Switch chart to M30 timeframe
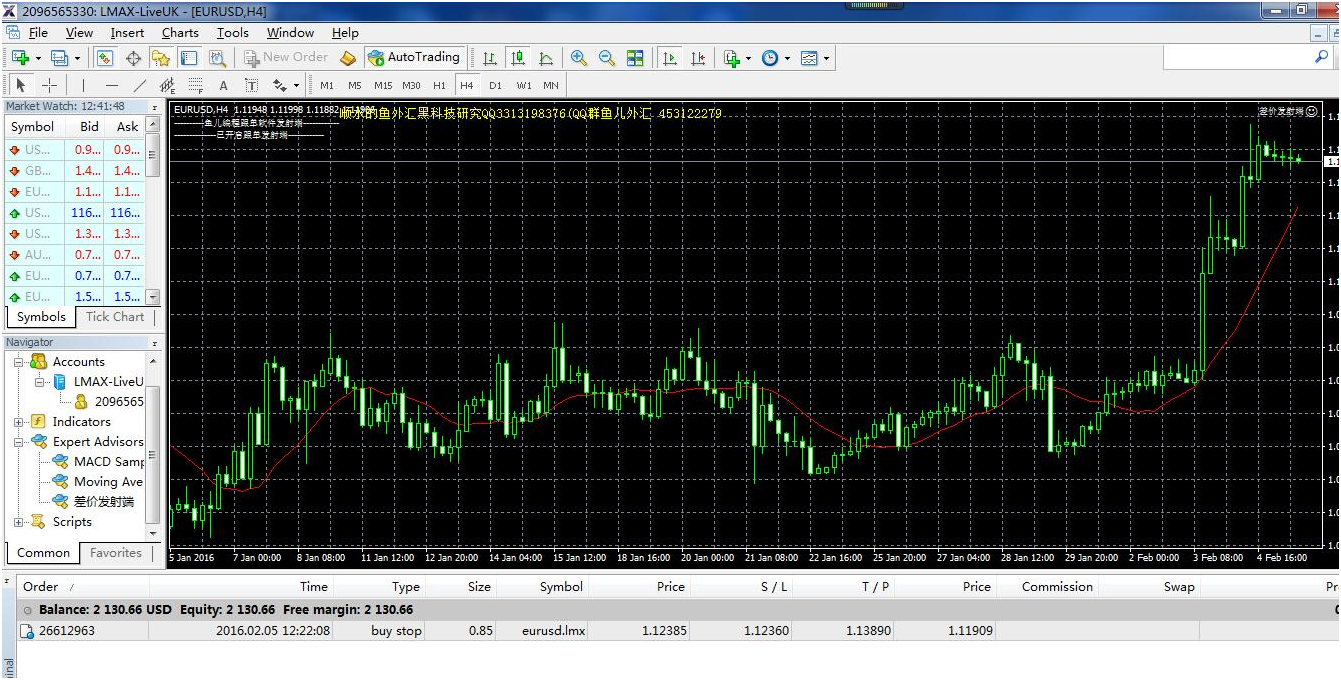 point(411,85)
